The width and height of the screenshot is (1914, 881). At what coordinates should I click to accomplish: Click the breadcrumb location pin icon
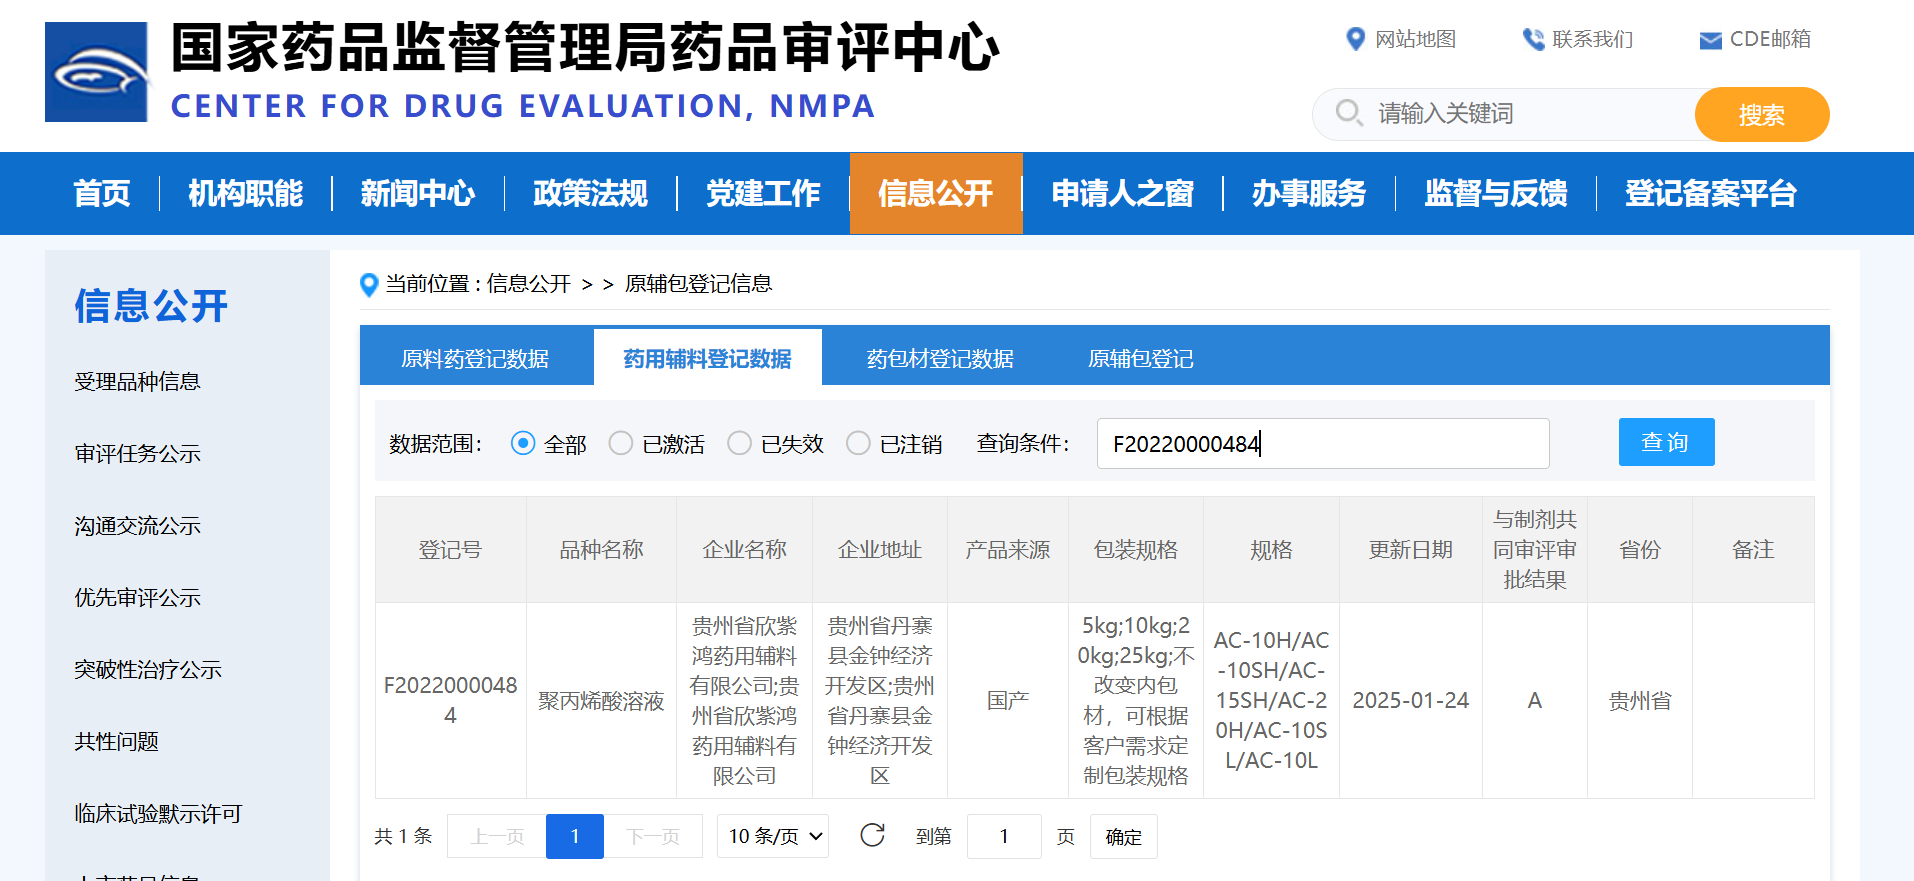[369, 285]
